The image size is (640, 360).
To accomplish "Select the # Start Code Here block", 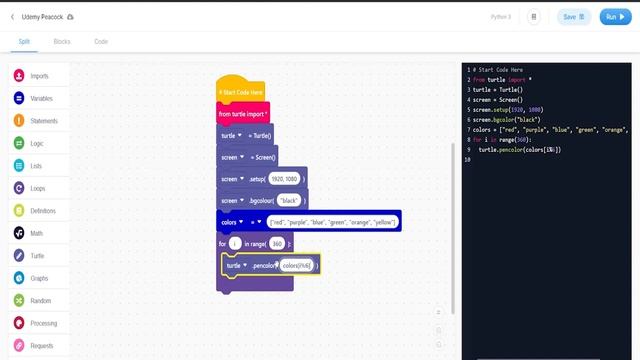I will 240,92.
